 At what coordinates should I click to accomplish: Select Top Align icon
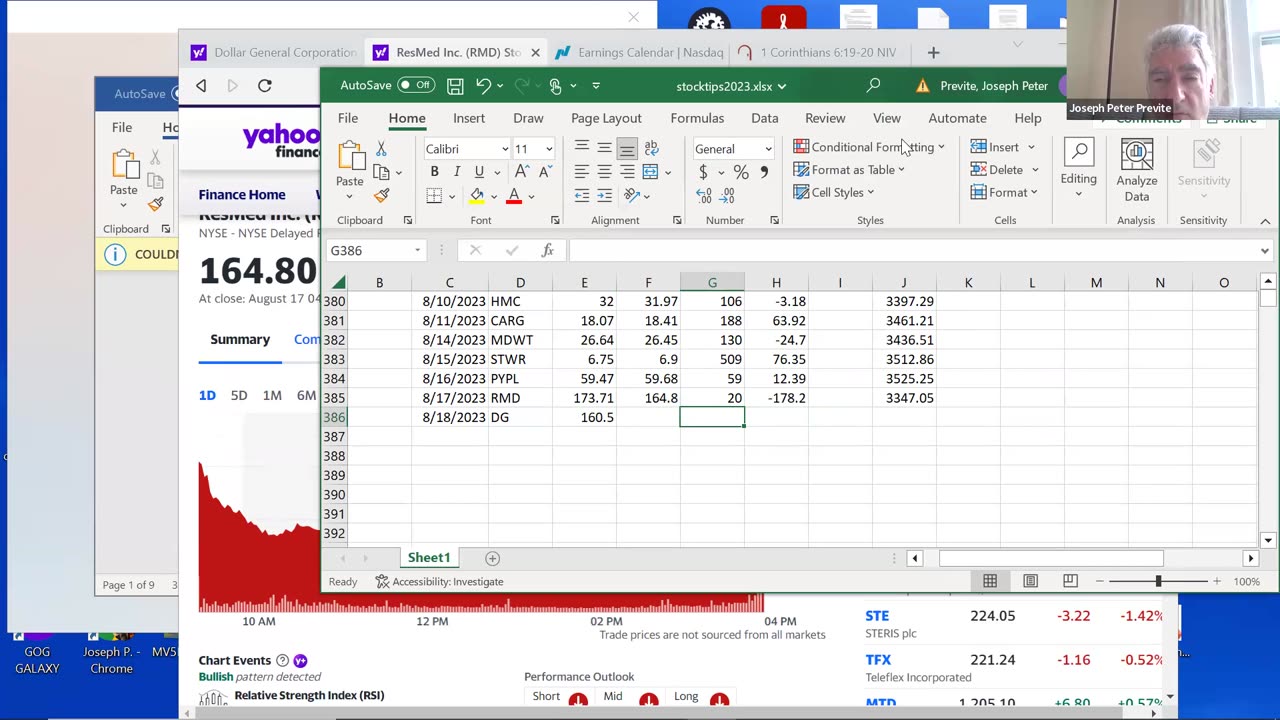(x=581, y=148)
